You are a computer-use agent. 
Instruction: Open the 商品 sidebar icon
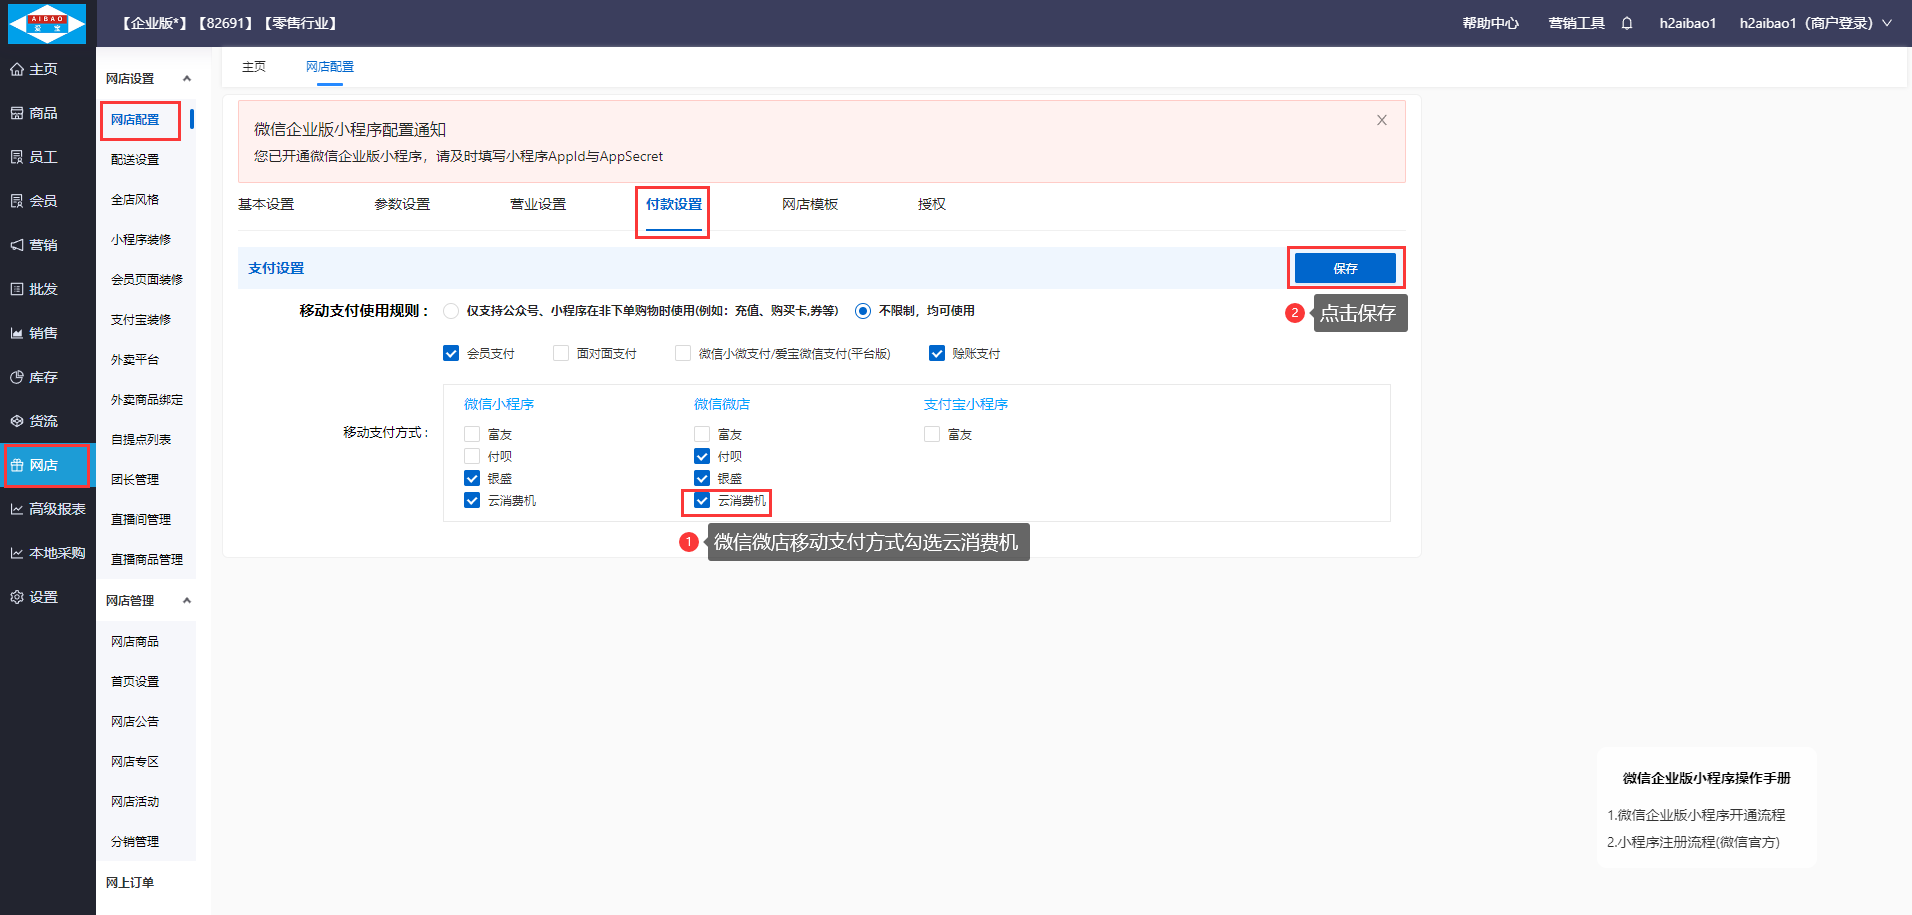(34, 113)
